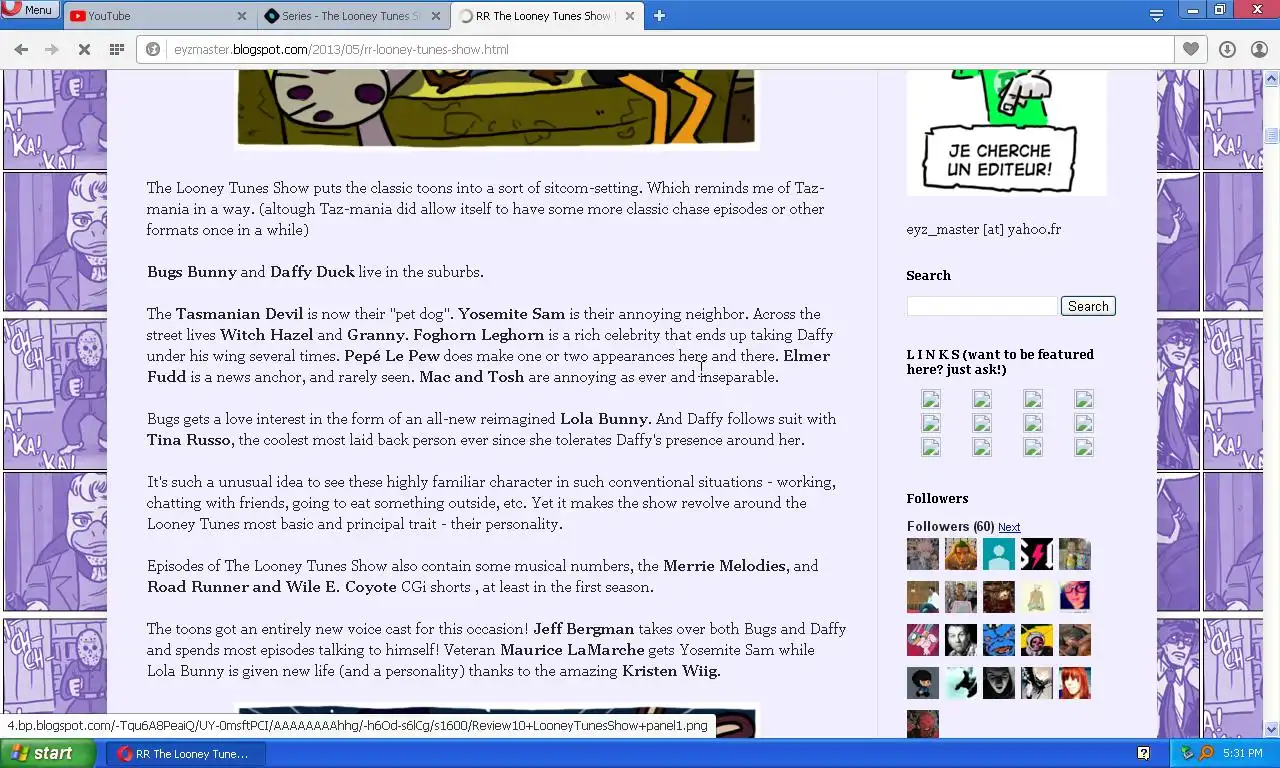This screenshot has height=768, width=1280.
Task: Click the bold name Jeff Bergman
Action: [x=583, y=629]
